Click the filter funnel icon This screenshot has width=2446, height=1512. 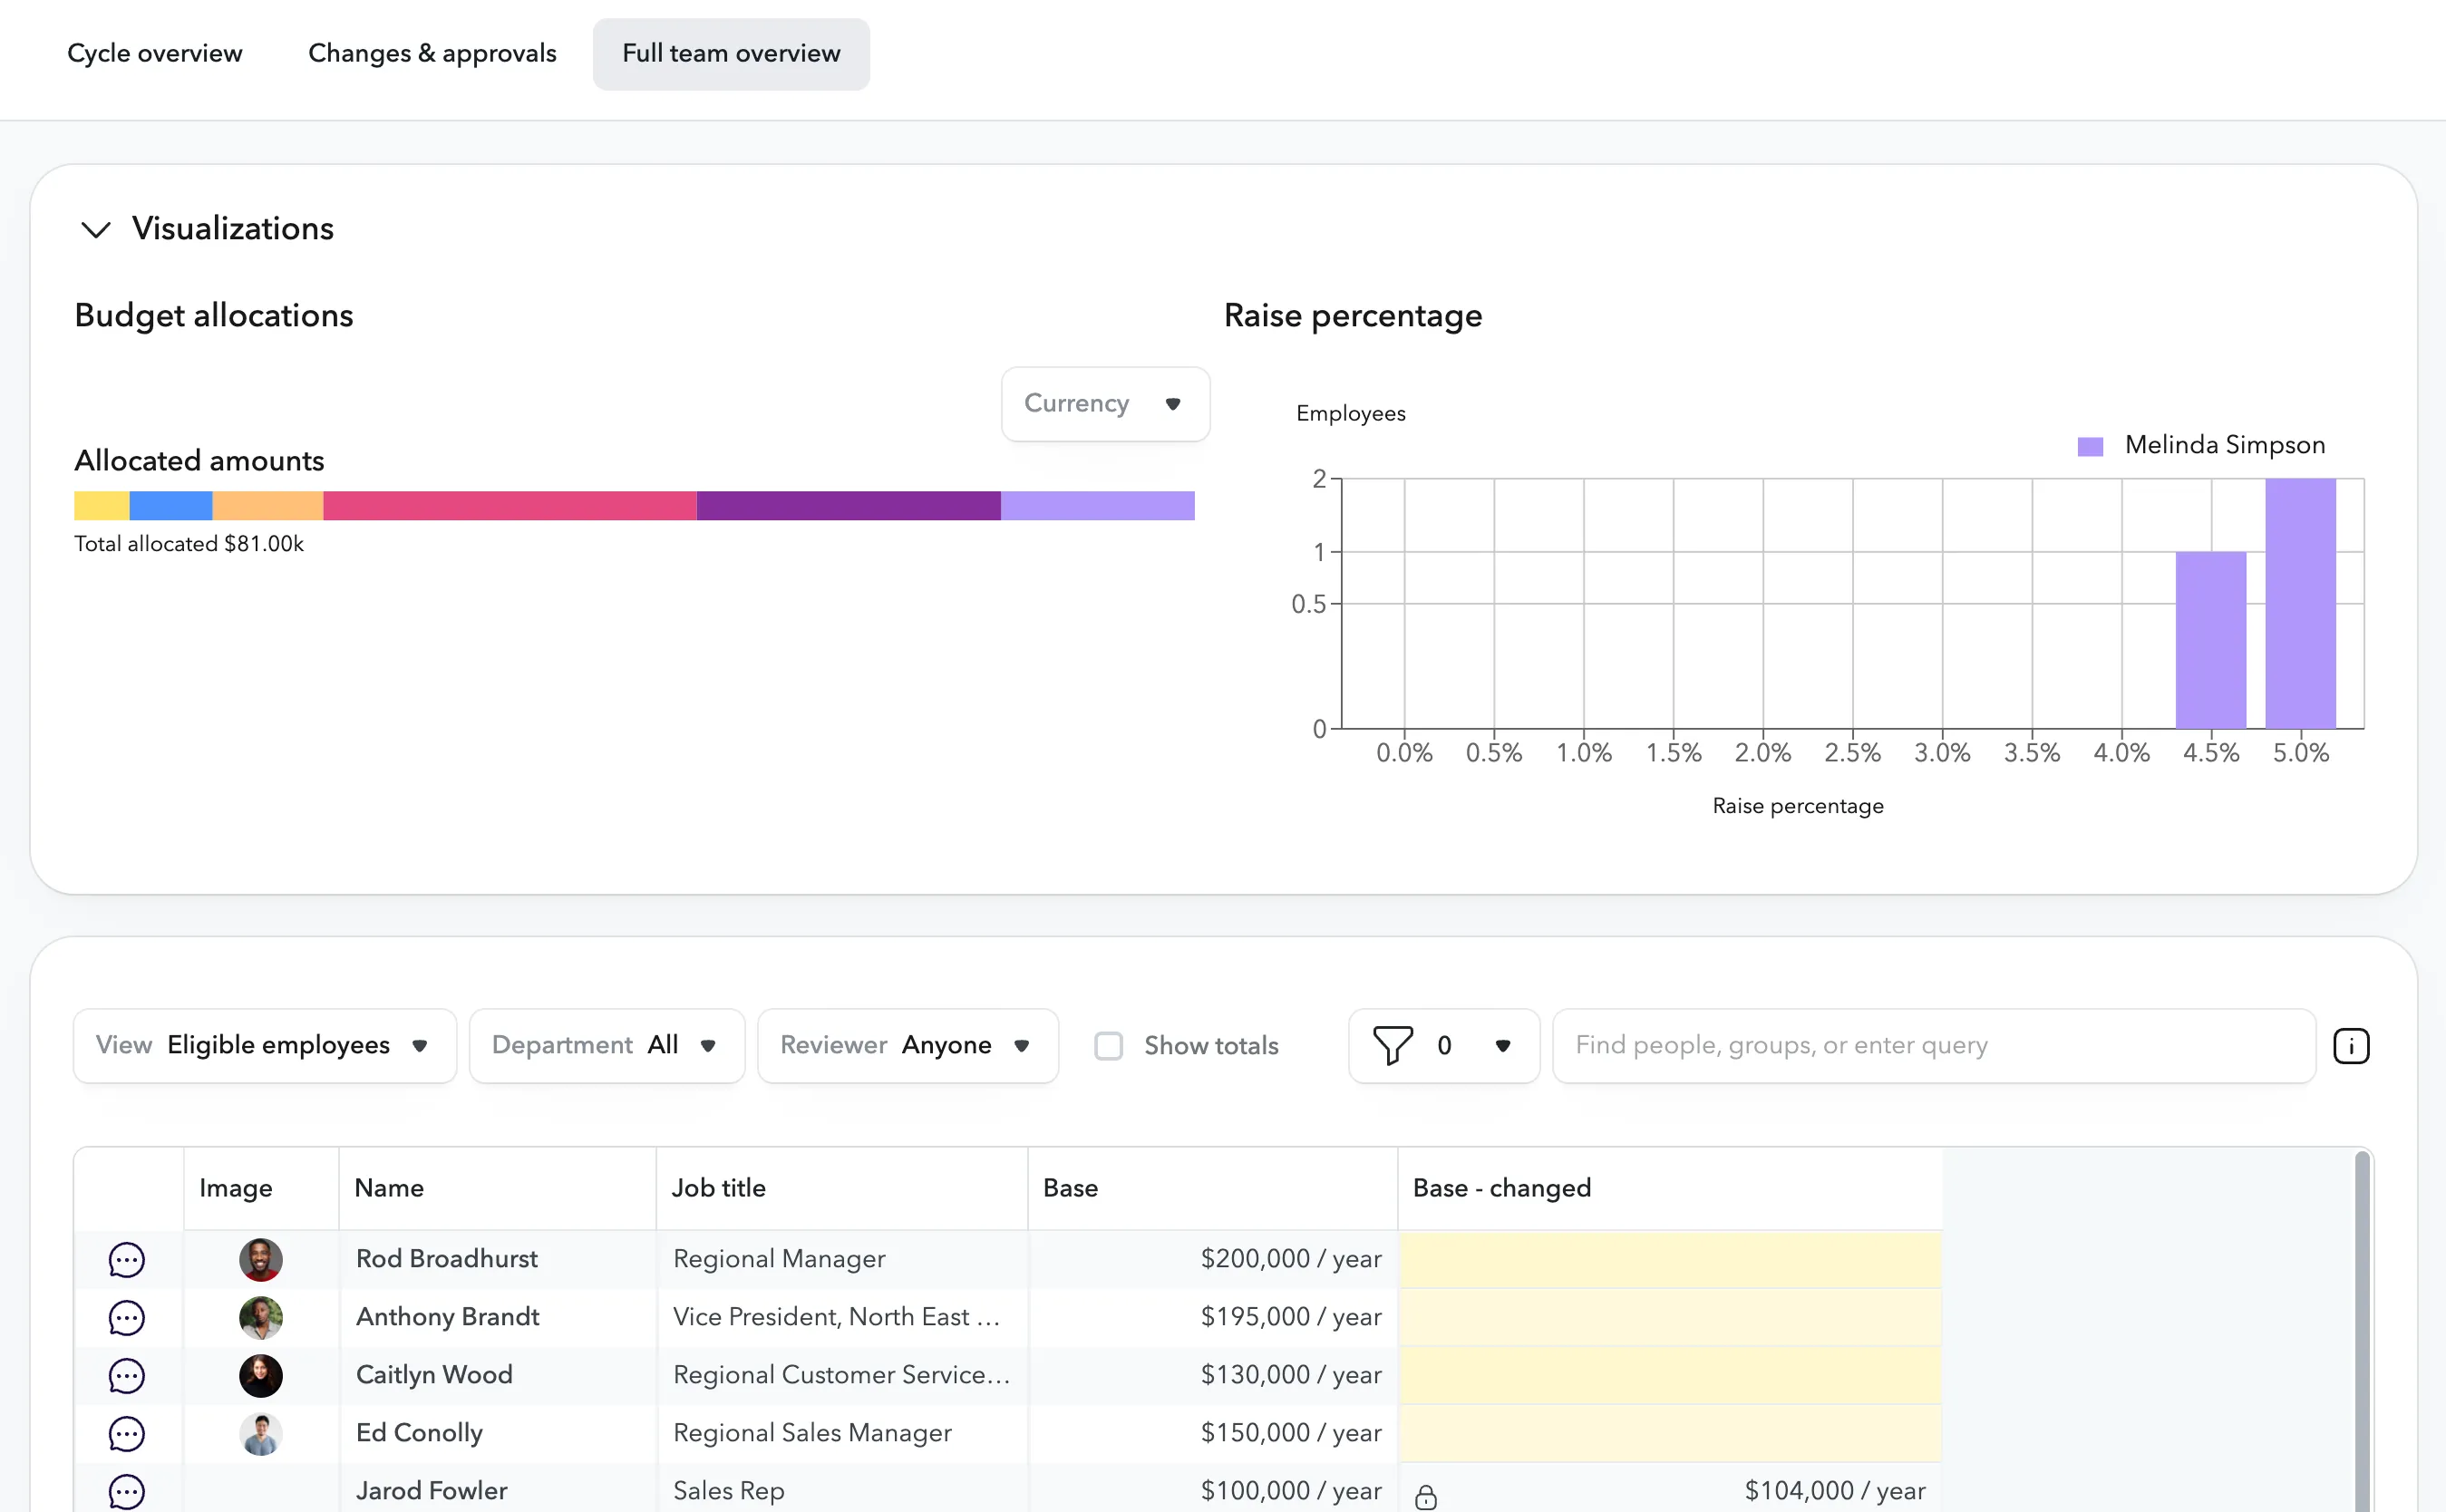[1392, 1046]
